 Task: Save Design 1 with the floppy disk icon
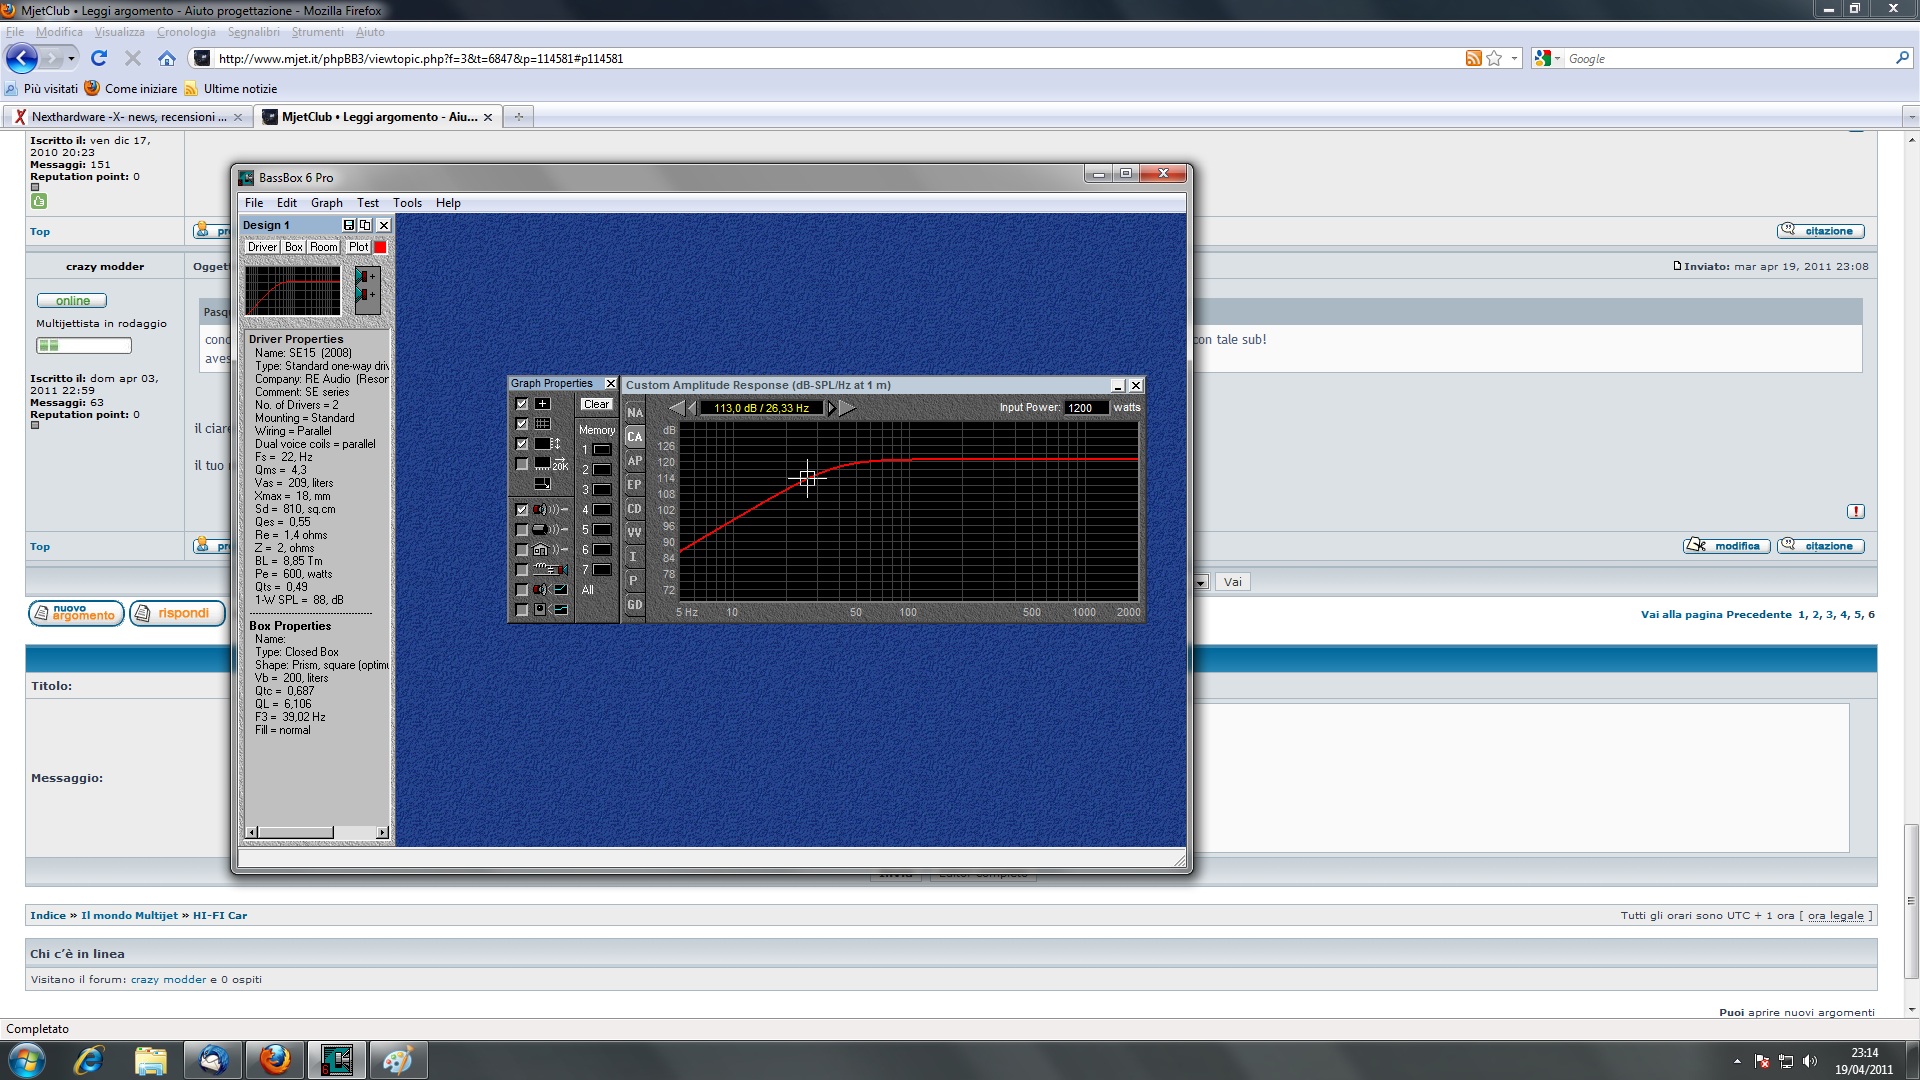349,225
